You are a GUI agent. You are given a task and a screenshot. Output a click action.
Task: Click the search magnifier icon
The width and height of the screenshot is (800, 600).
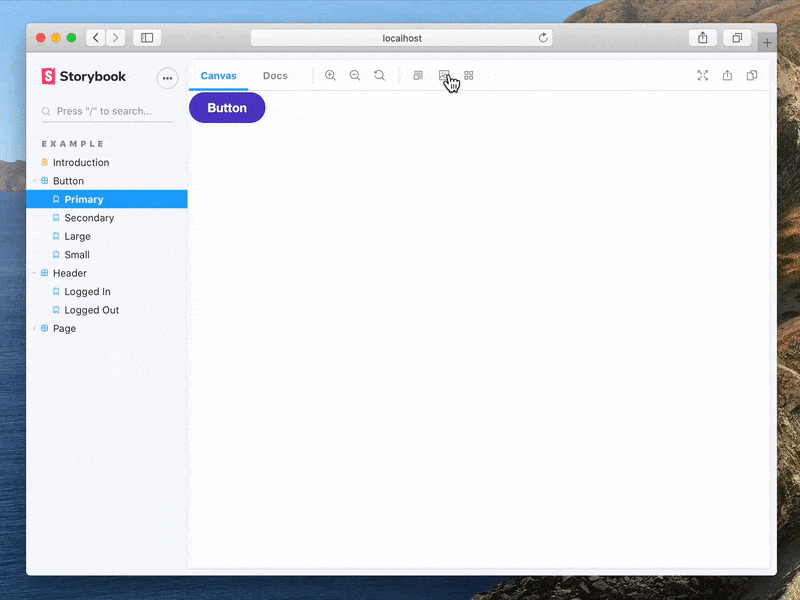coord(46,111)
